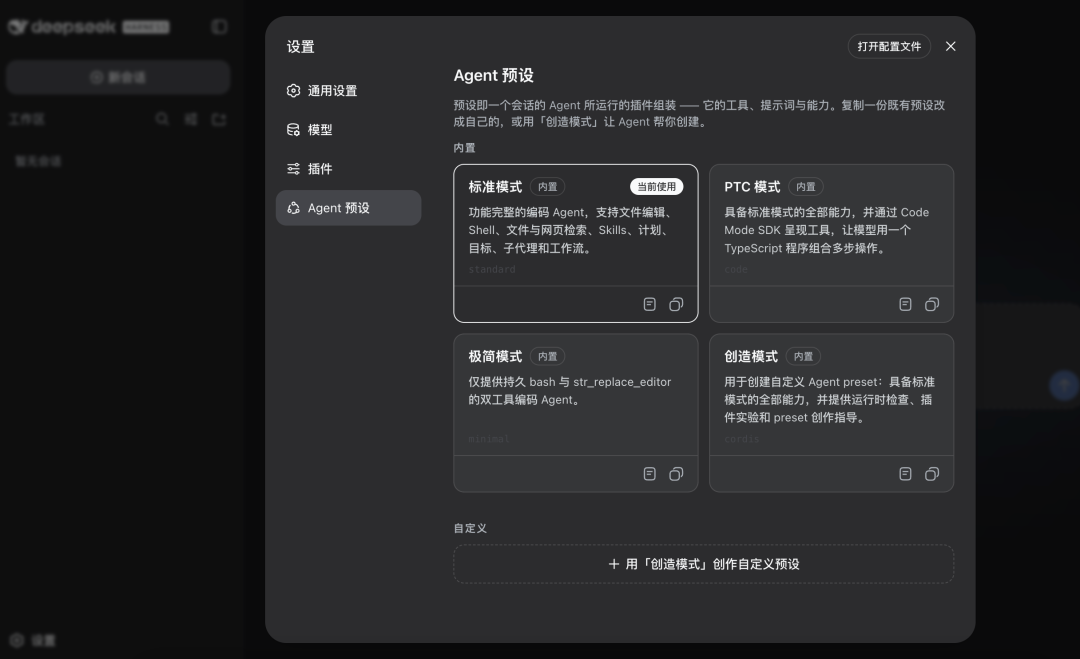Click the settings entry at sidebar bottom
1080x659 pixels.
[x=33, y=640]
